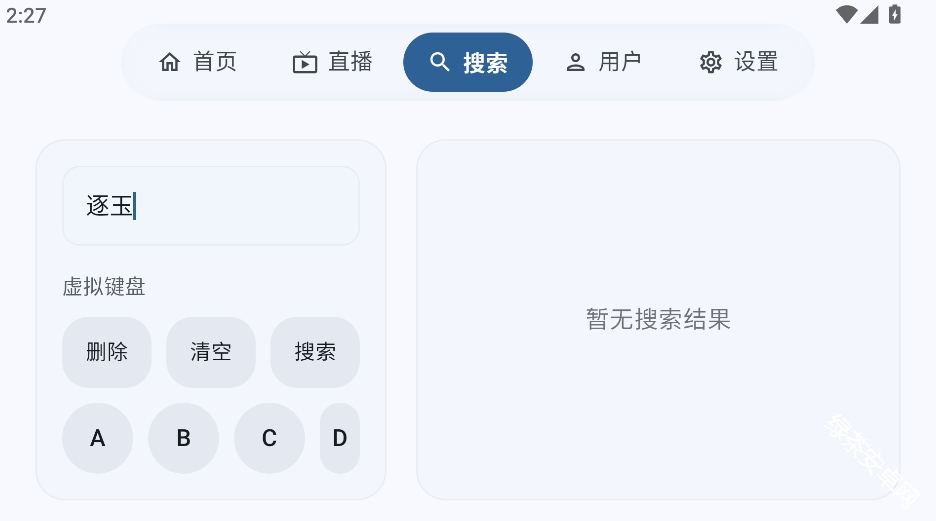936x521 pixels.
Task: Clear the input with the 清空 button
Action: pyautogui.click(x=211, y=352)
